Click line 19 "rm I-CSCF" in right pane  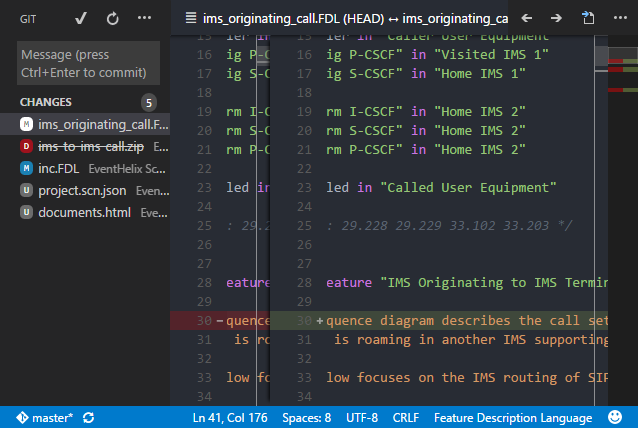(x=364, y=111)
